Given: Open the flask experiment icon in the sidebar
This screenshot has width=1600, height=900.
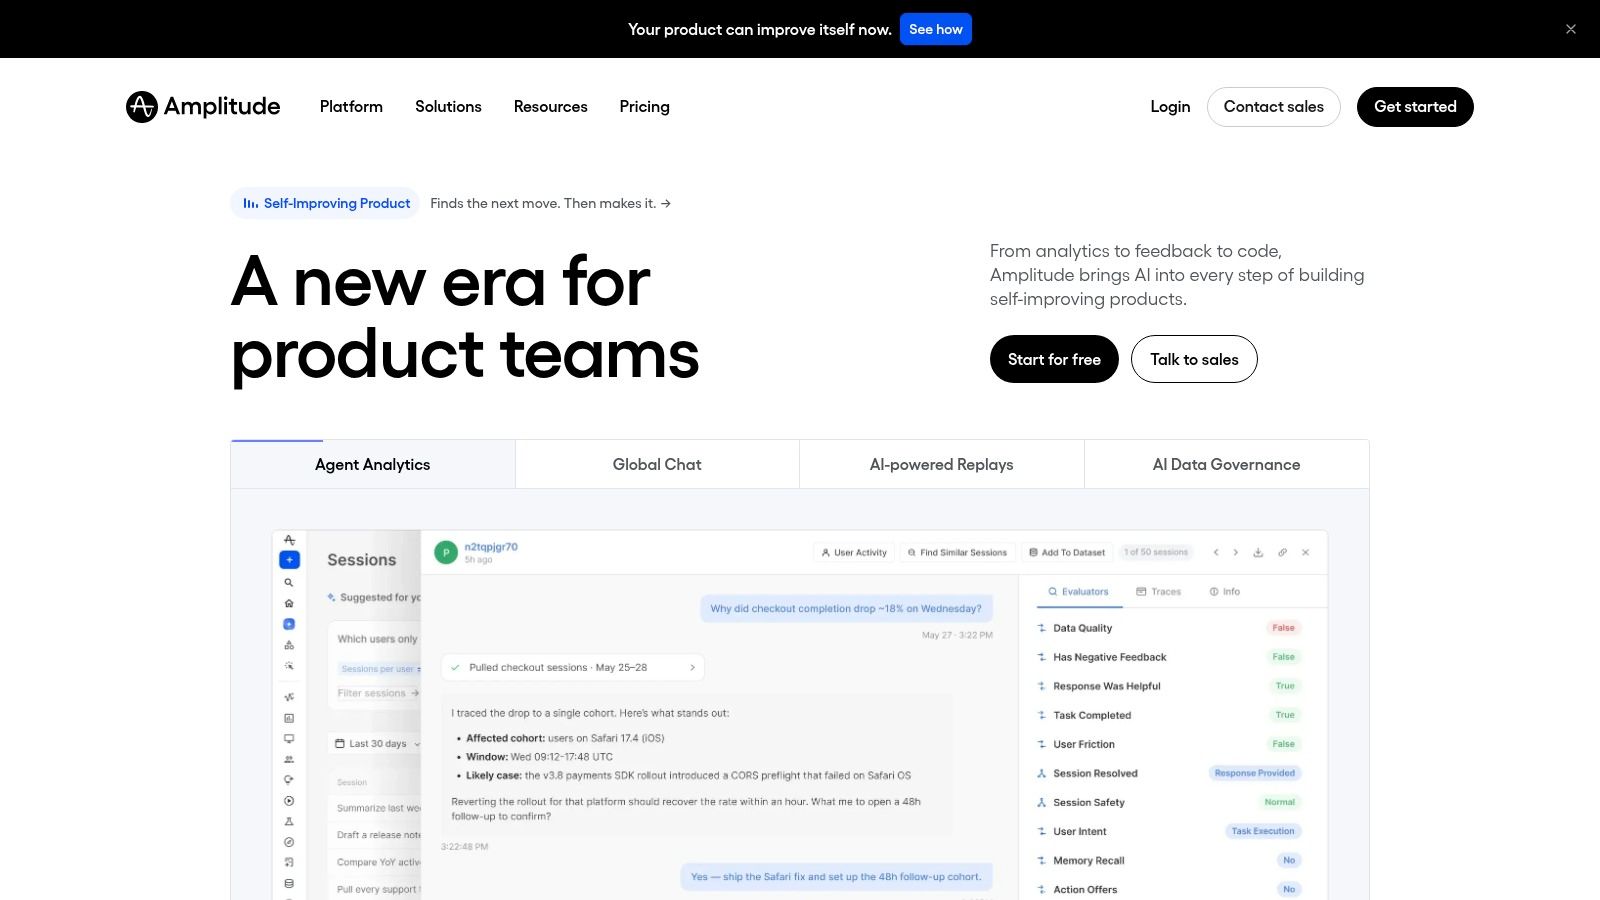Looking at the screenshot, I should pyautogui.click(x=289, y=822).
